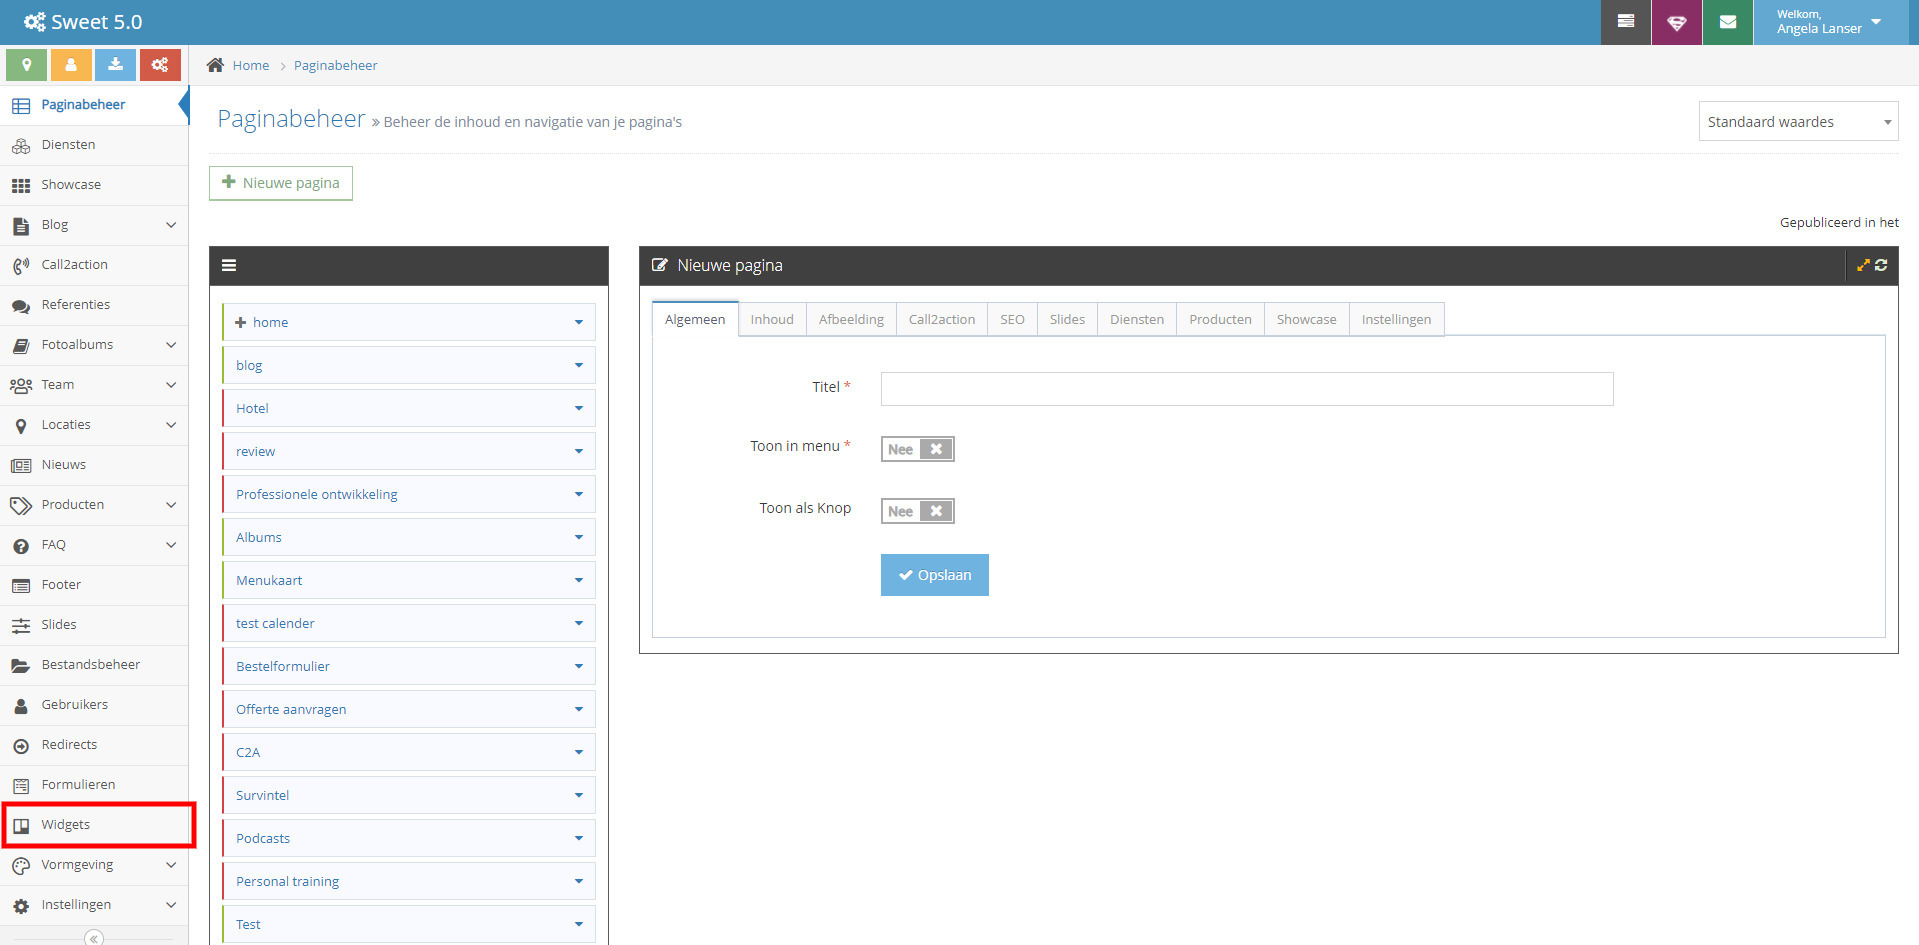This screenshot has width=1919, height=945.
Task: Collapse the sidebar with bottom chevron
Action: click(x=94, y=937)
